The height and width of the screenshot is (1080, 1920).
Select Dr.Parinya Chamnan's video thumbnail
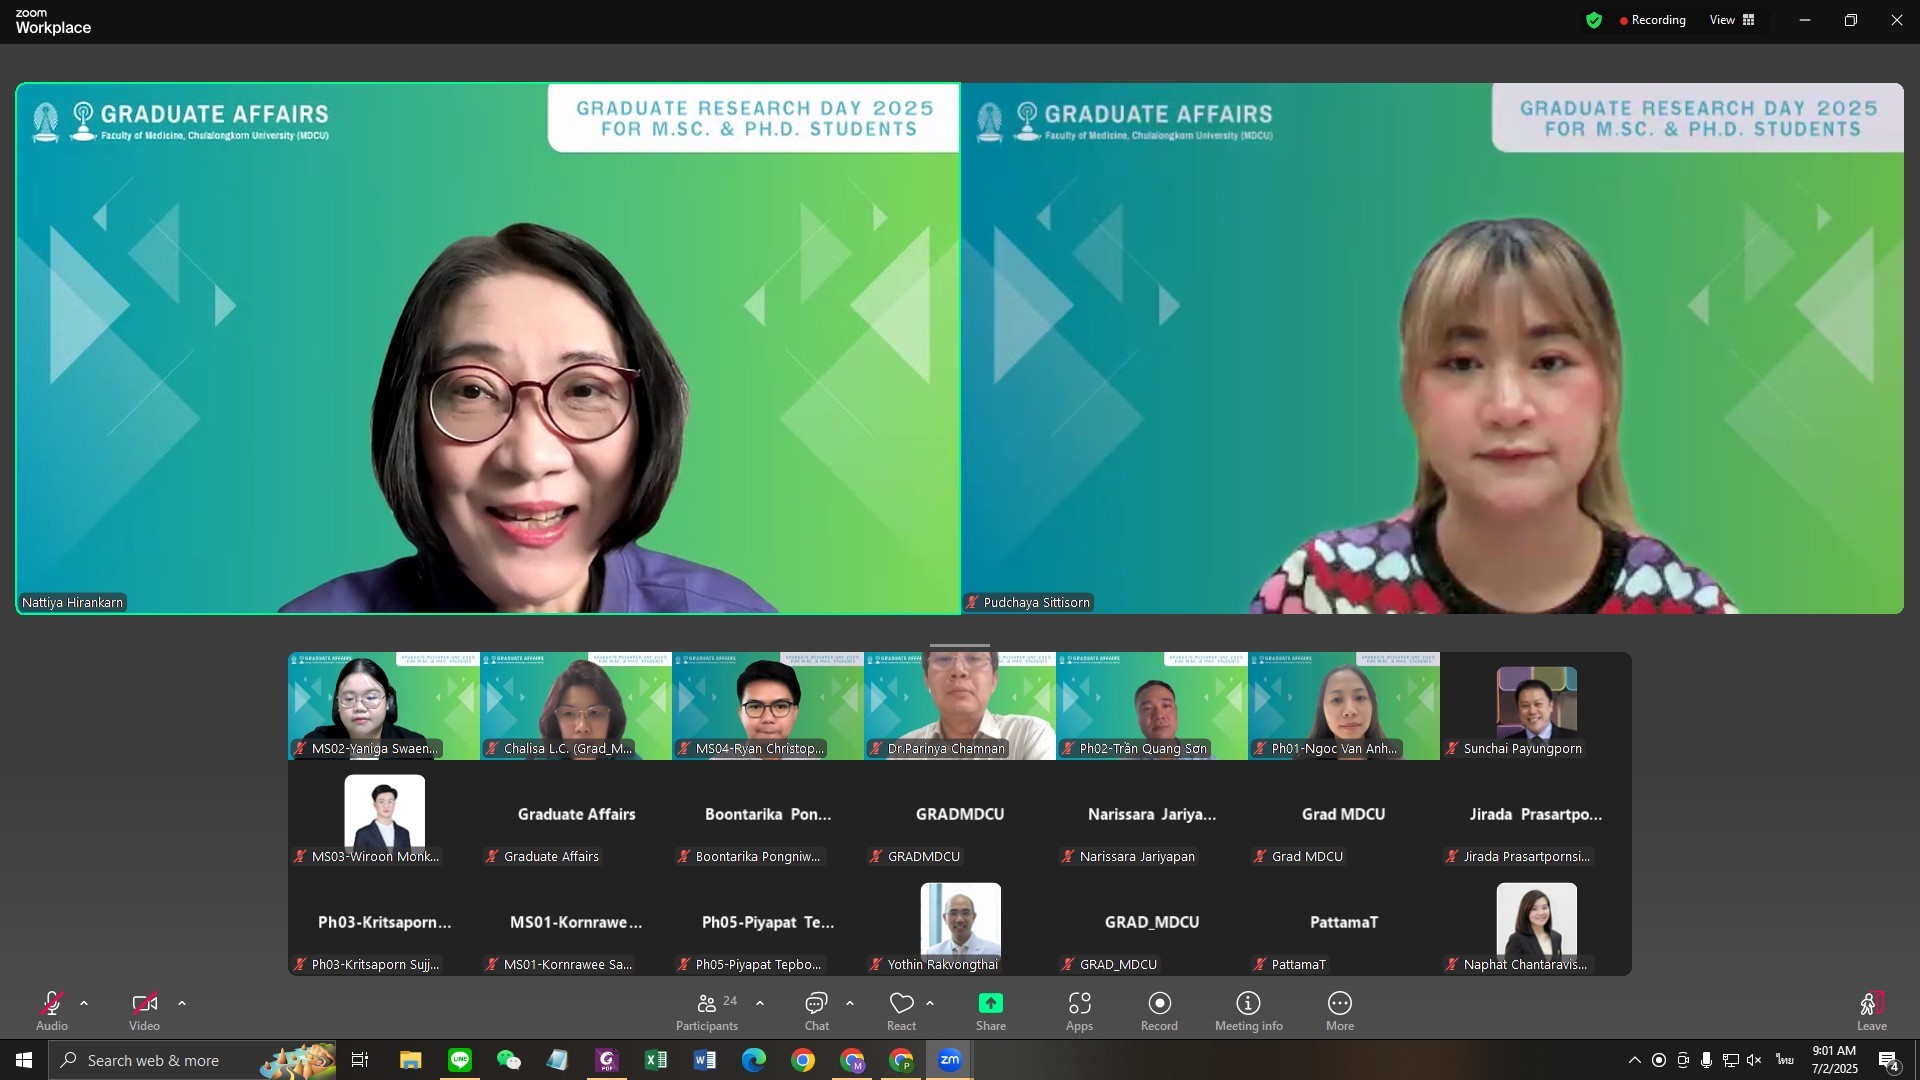coord(959,705)
